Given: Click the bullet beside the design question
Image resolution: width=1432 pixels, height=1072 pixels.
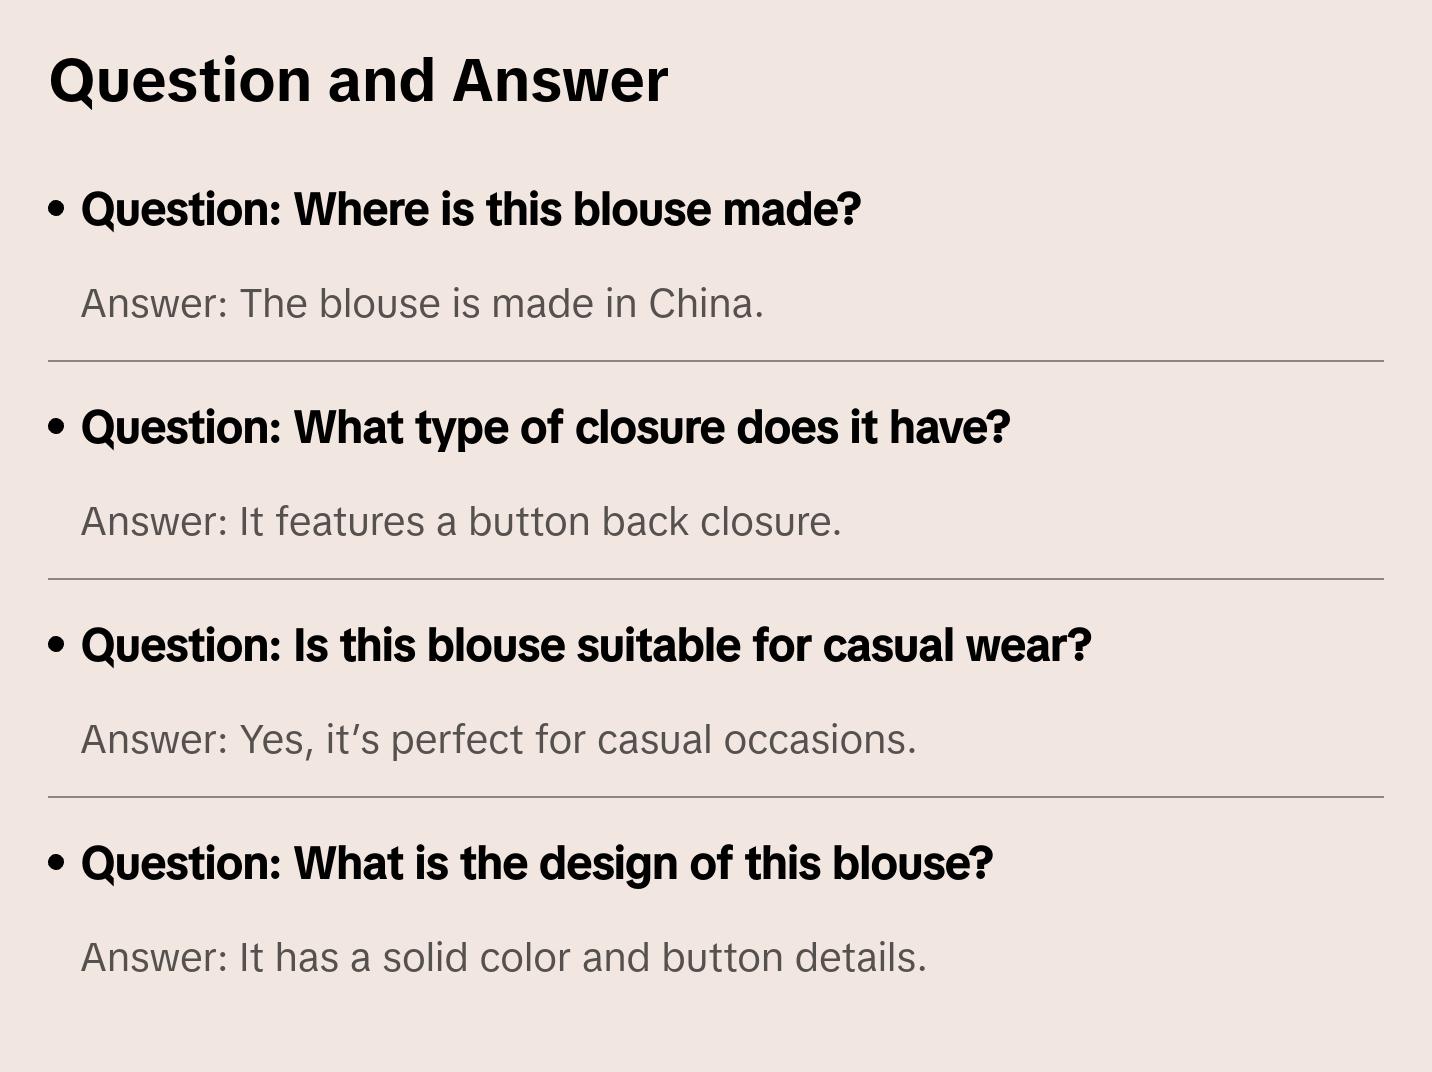Looking at the screenshot, I should [x=57, y=864].
